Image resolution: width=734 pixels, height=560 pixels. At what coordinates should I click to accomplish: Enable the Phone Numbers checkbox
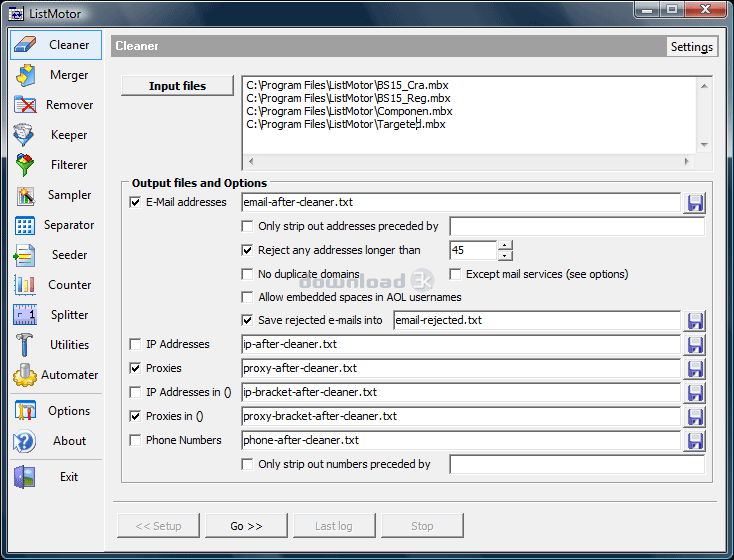pyautogui.click(x=136, y=440)
